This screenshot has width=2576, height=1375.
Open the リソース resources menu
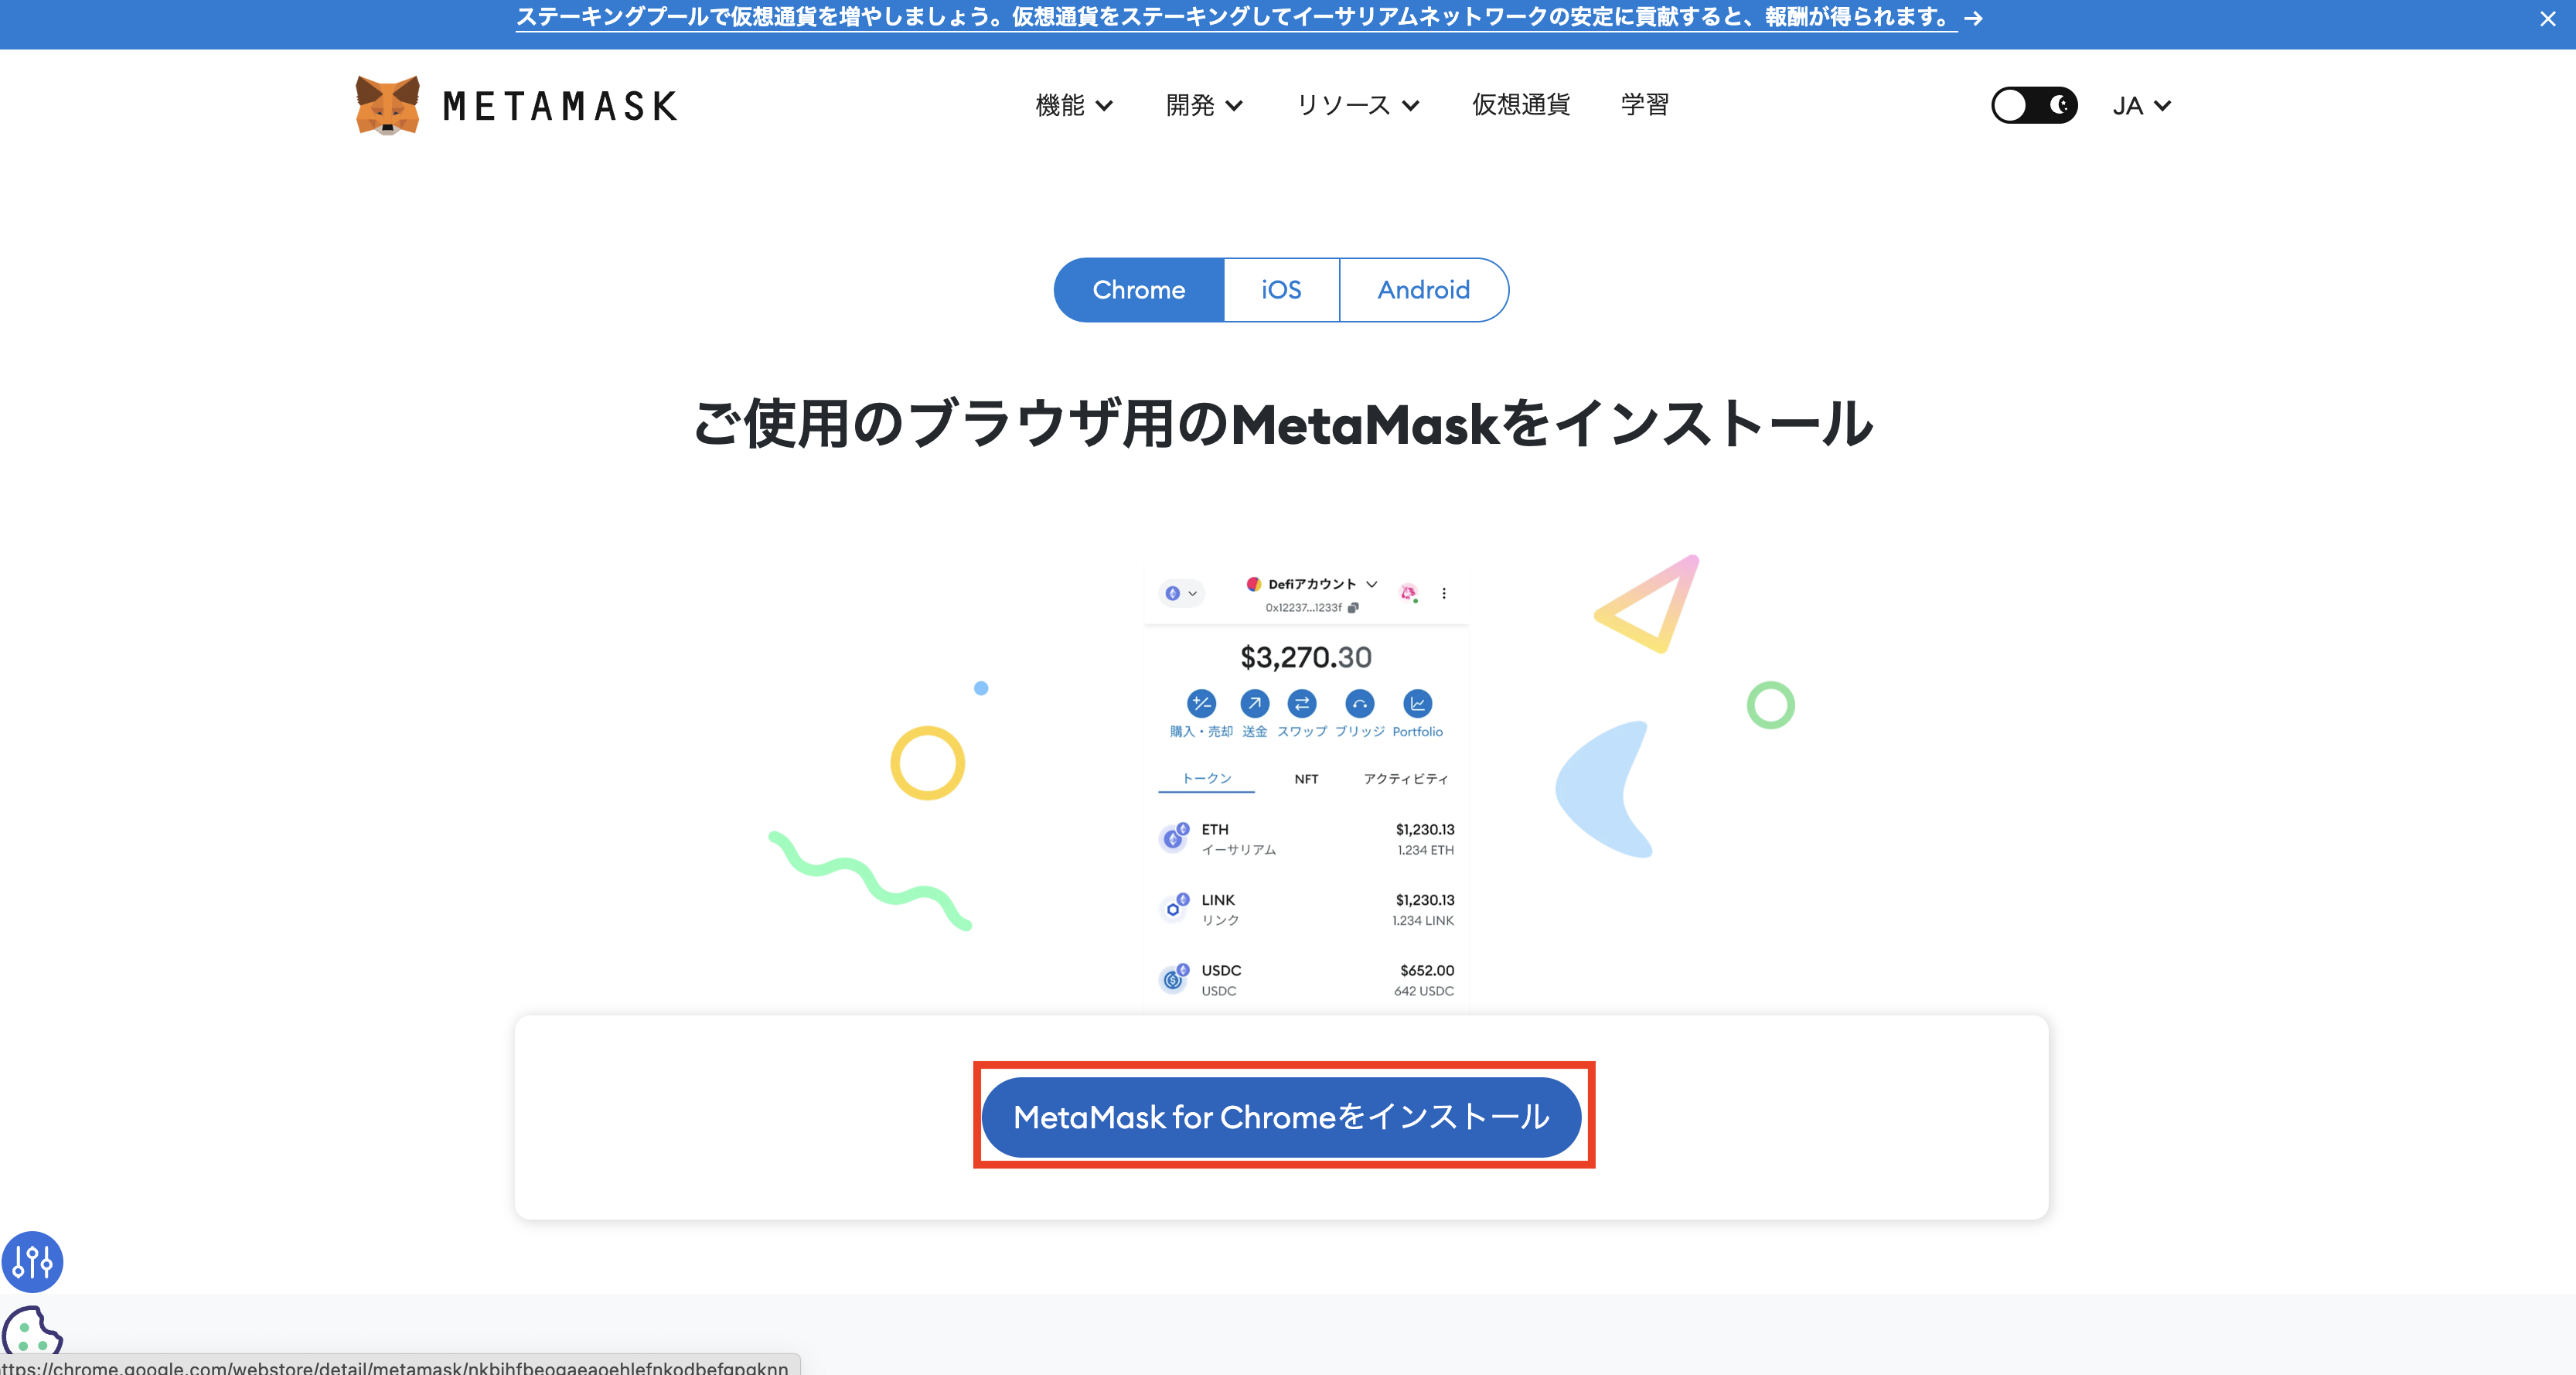tap(1357, 105)
